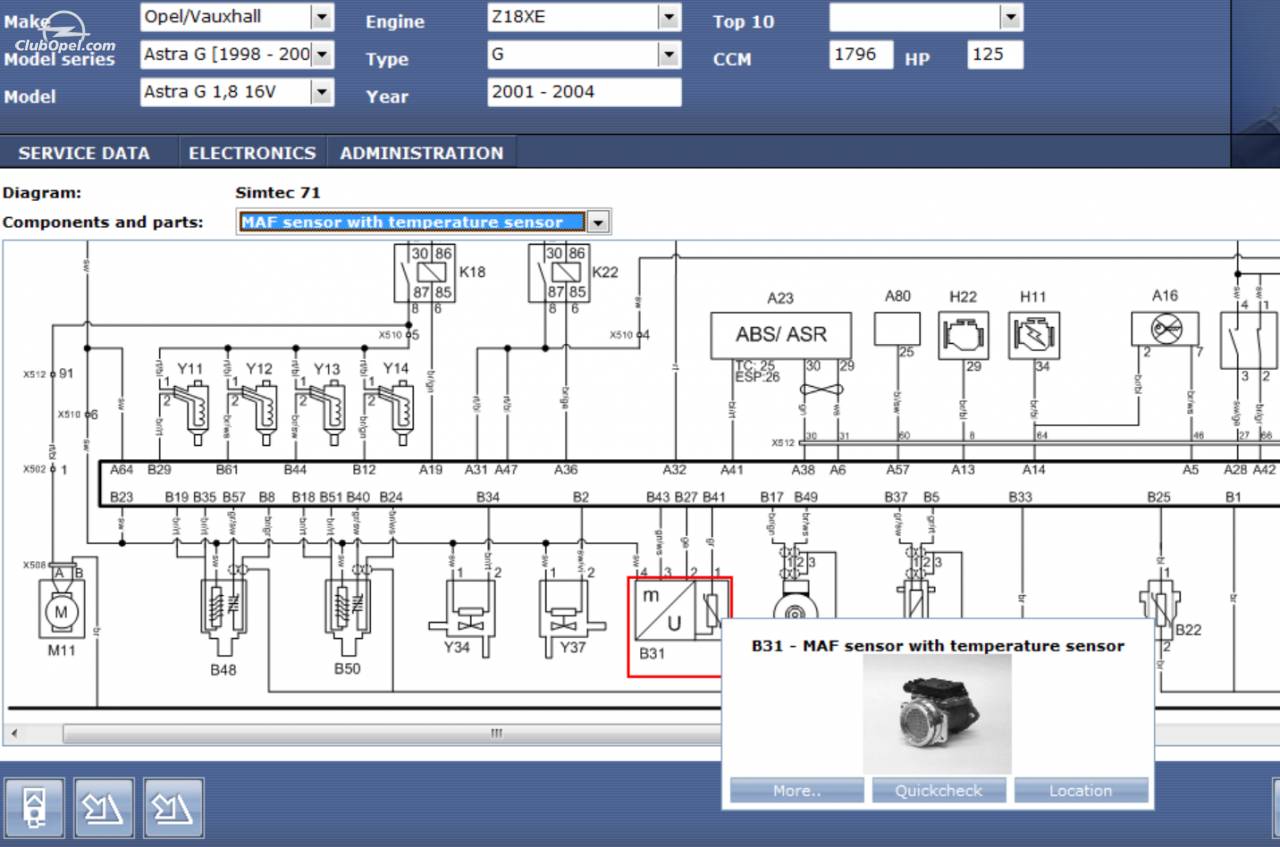Click pin label "B34" on the control unit
This screenshot has width=1280, height=847.
[x=488, y=496]
